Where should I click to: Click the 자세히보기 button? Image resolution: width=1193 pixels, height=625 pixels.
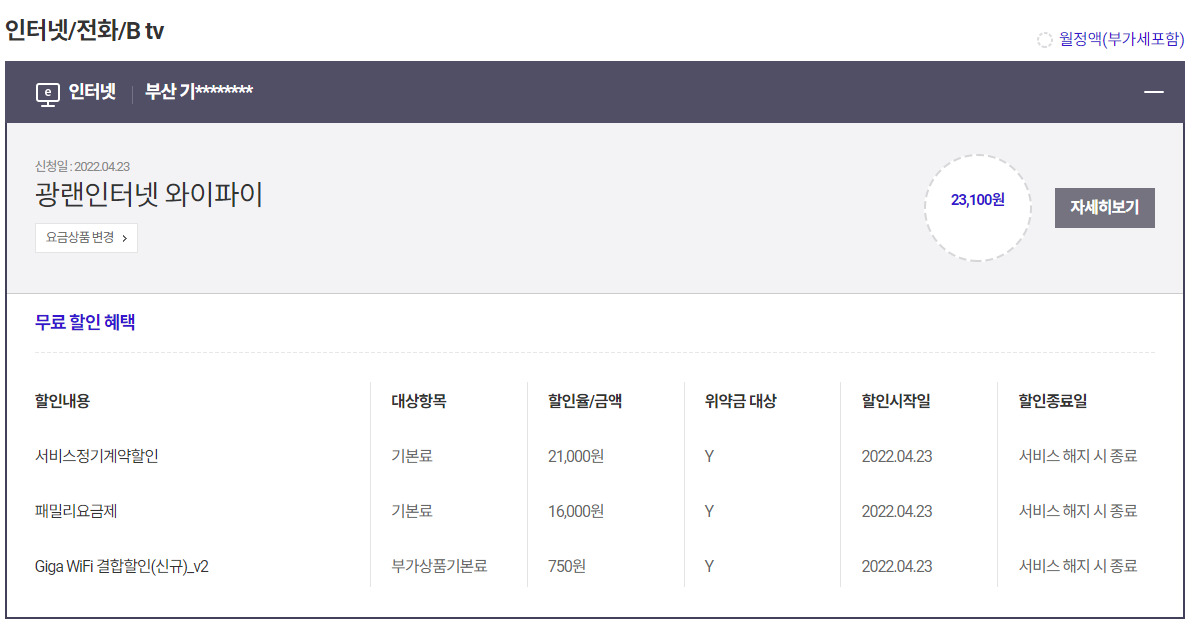click(1104, 208)
